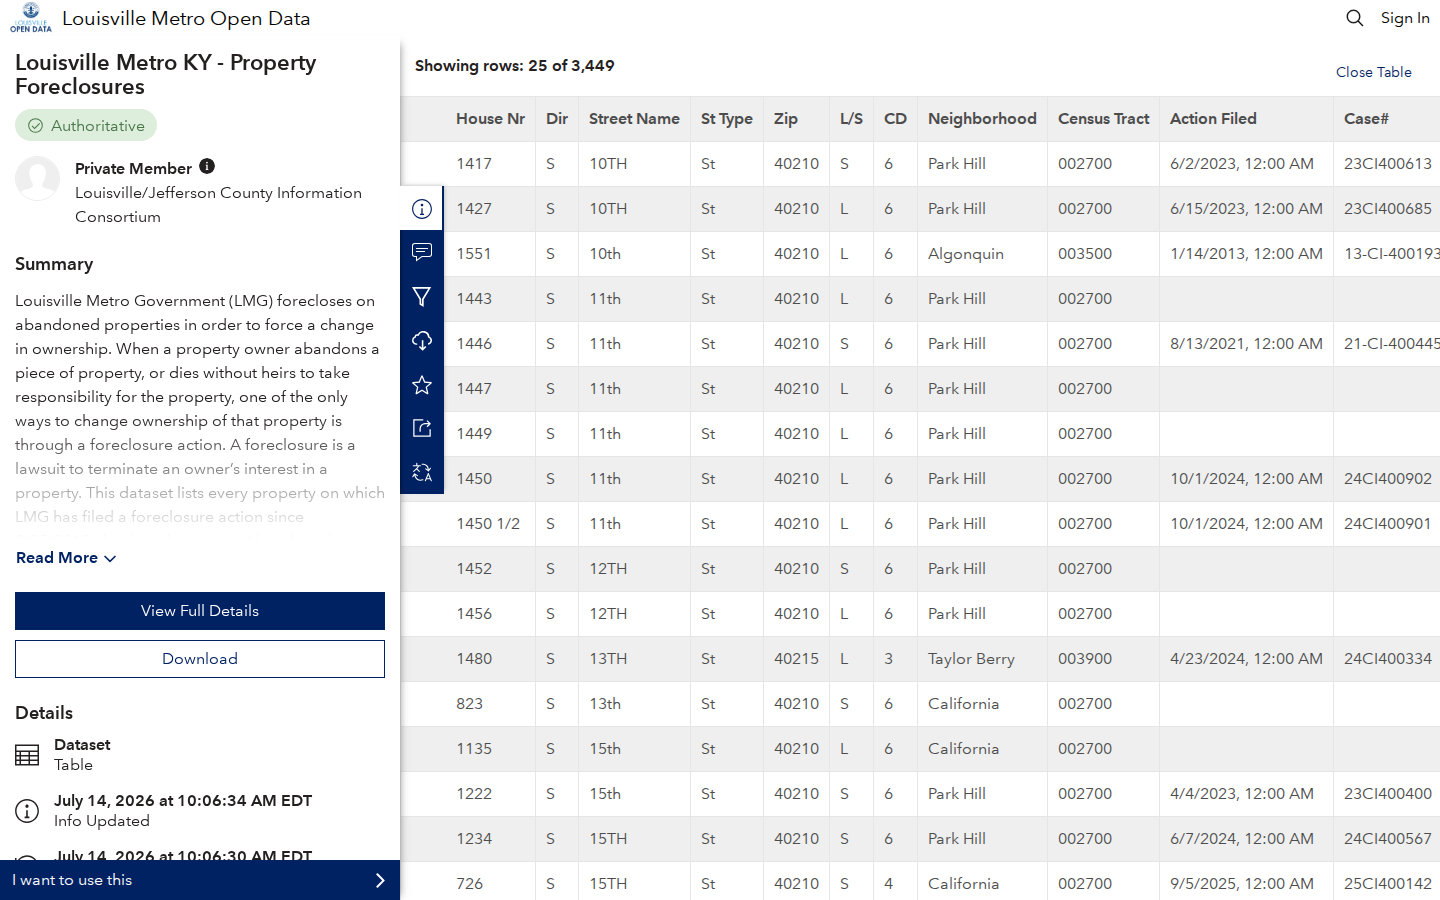Screen dimensions: 1440x900
Task: Select house number 1427 cell
Action: 490,209
